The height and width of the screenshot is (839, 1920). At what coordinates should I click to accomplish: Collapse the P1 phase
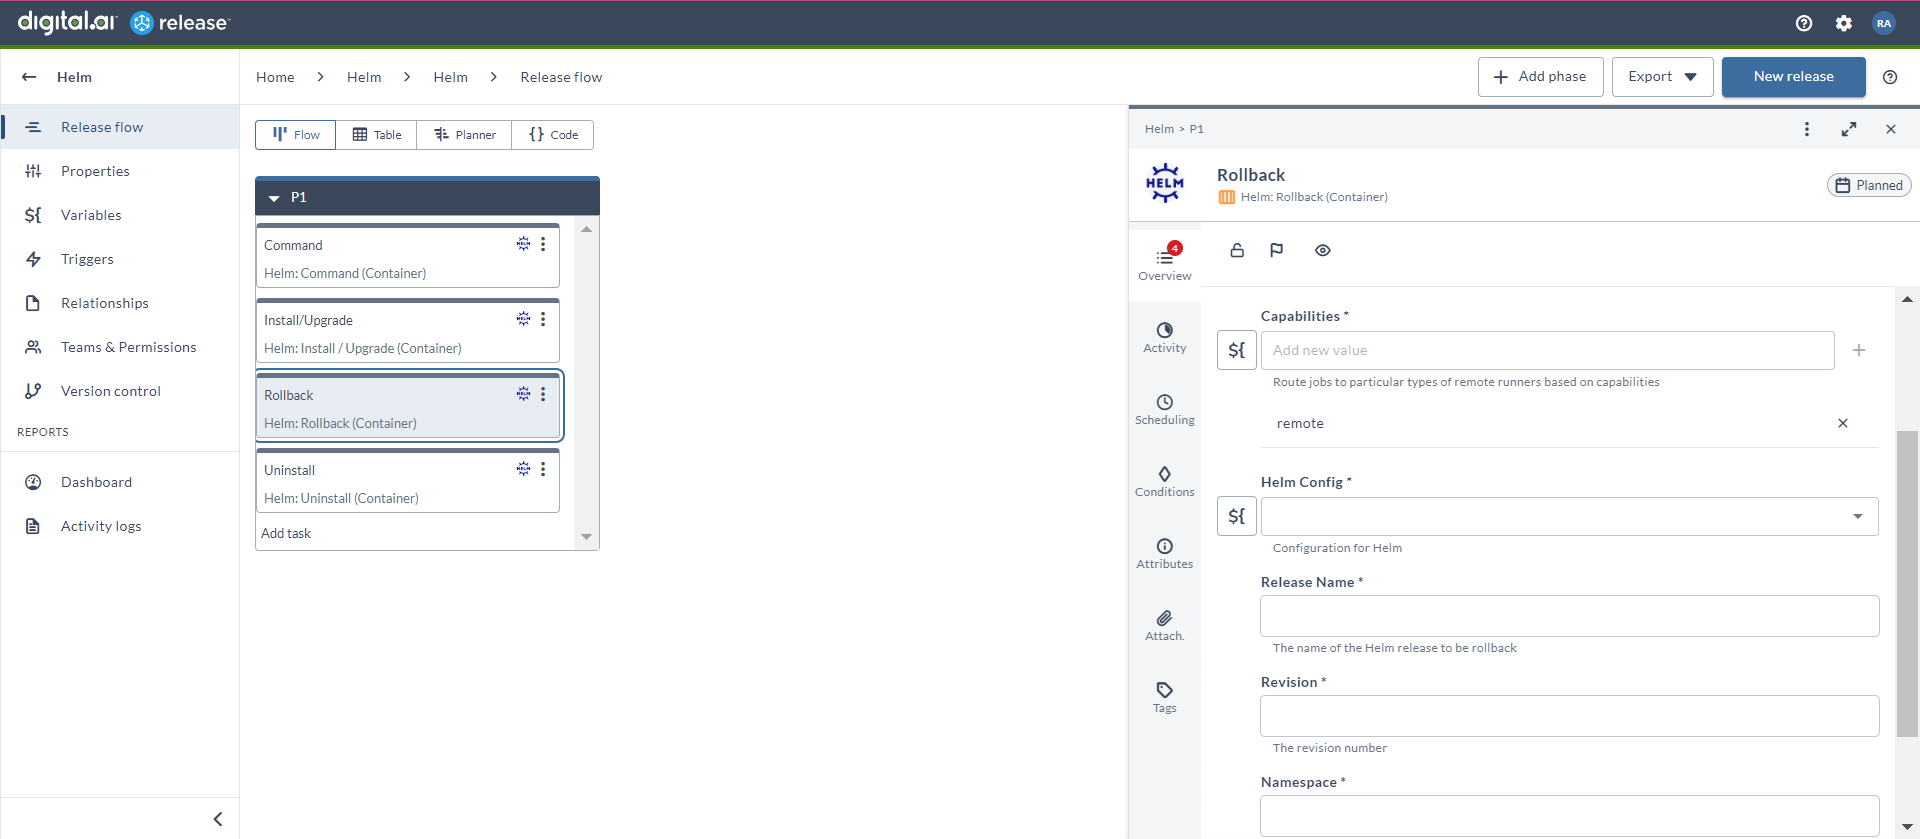[x=274, y=198]
